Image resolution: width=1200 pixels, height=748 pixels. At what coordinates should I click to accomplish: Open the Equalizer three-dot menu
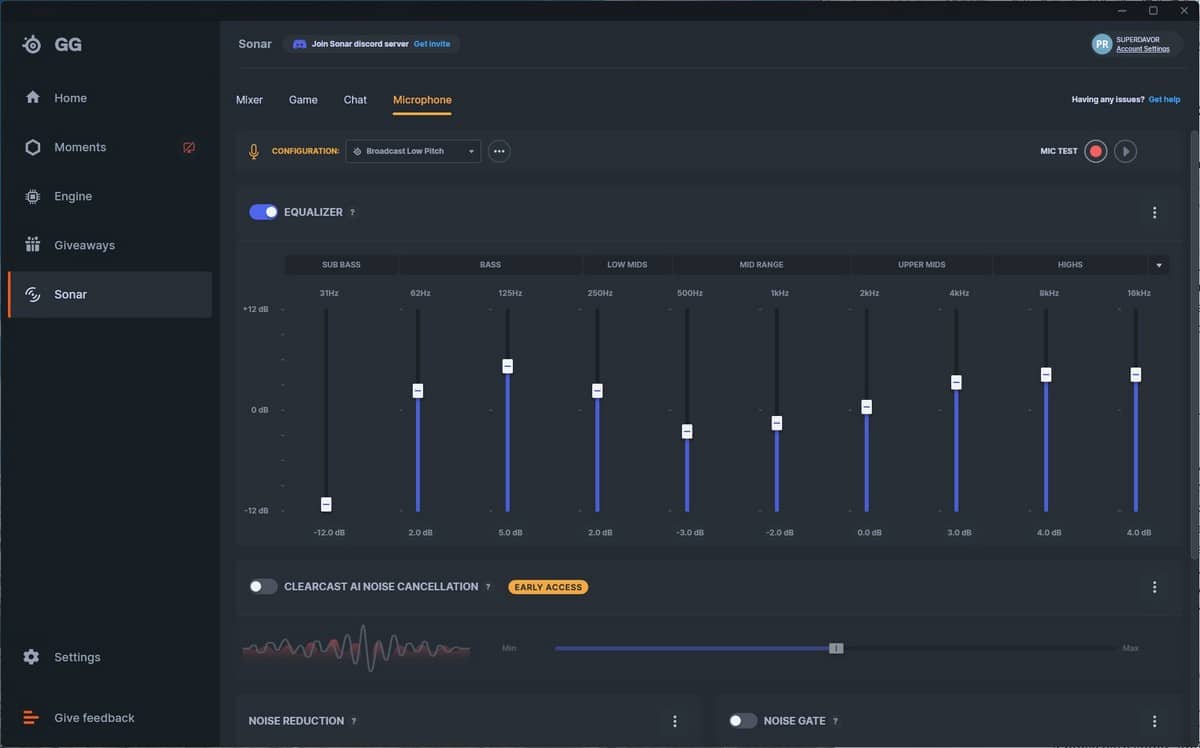1155,212
